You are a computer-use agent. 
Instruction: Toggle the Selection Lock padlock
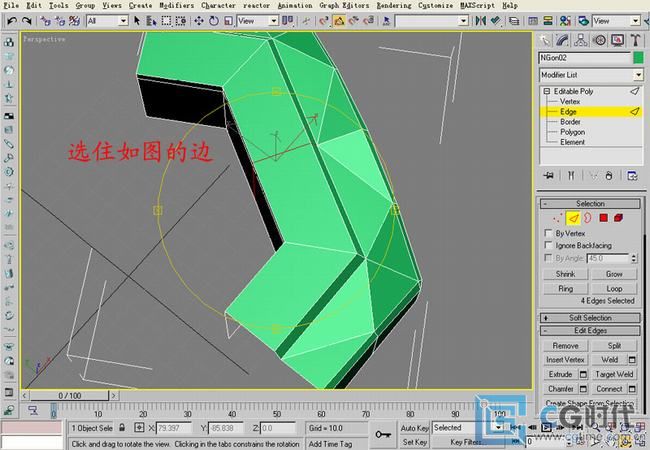click(122, 427)
